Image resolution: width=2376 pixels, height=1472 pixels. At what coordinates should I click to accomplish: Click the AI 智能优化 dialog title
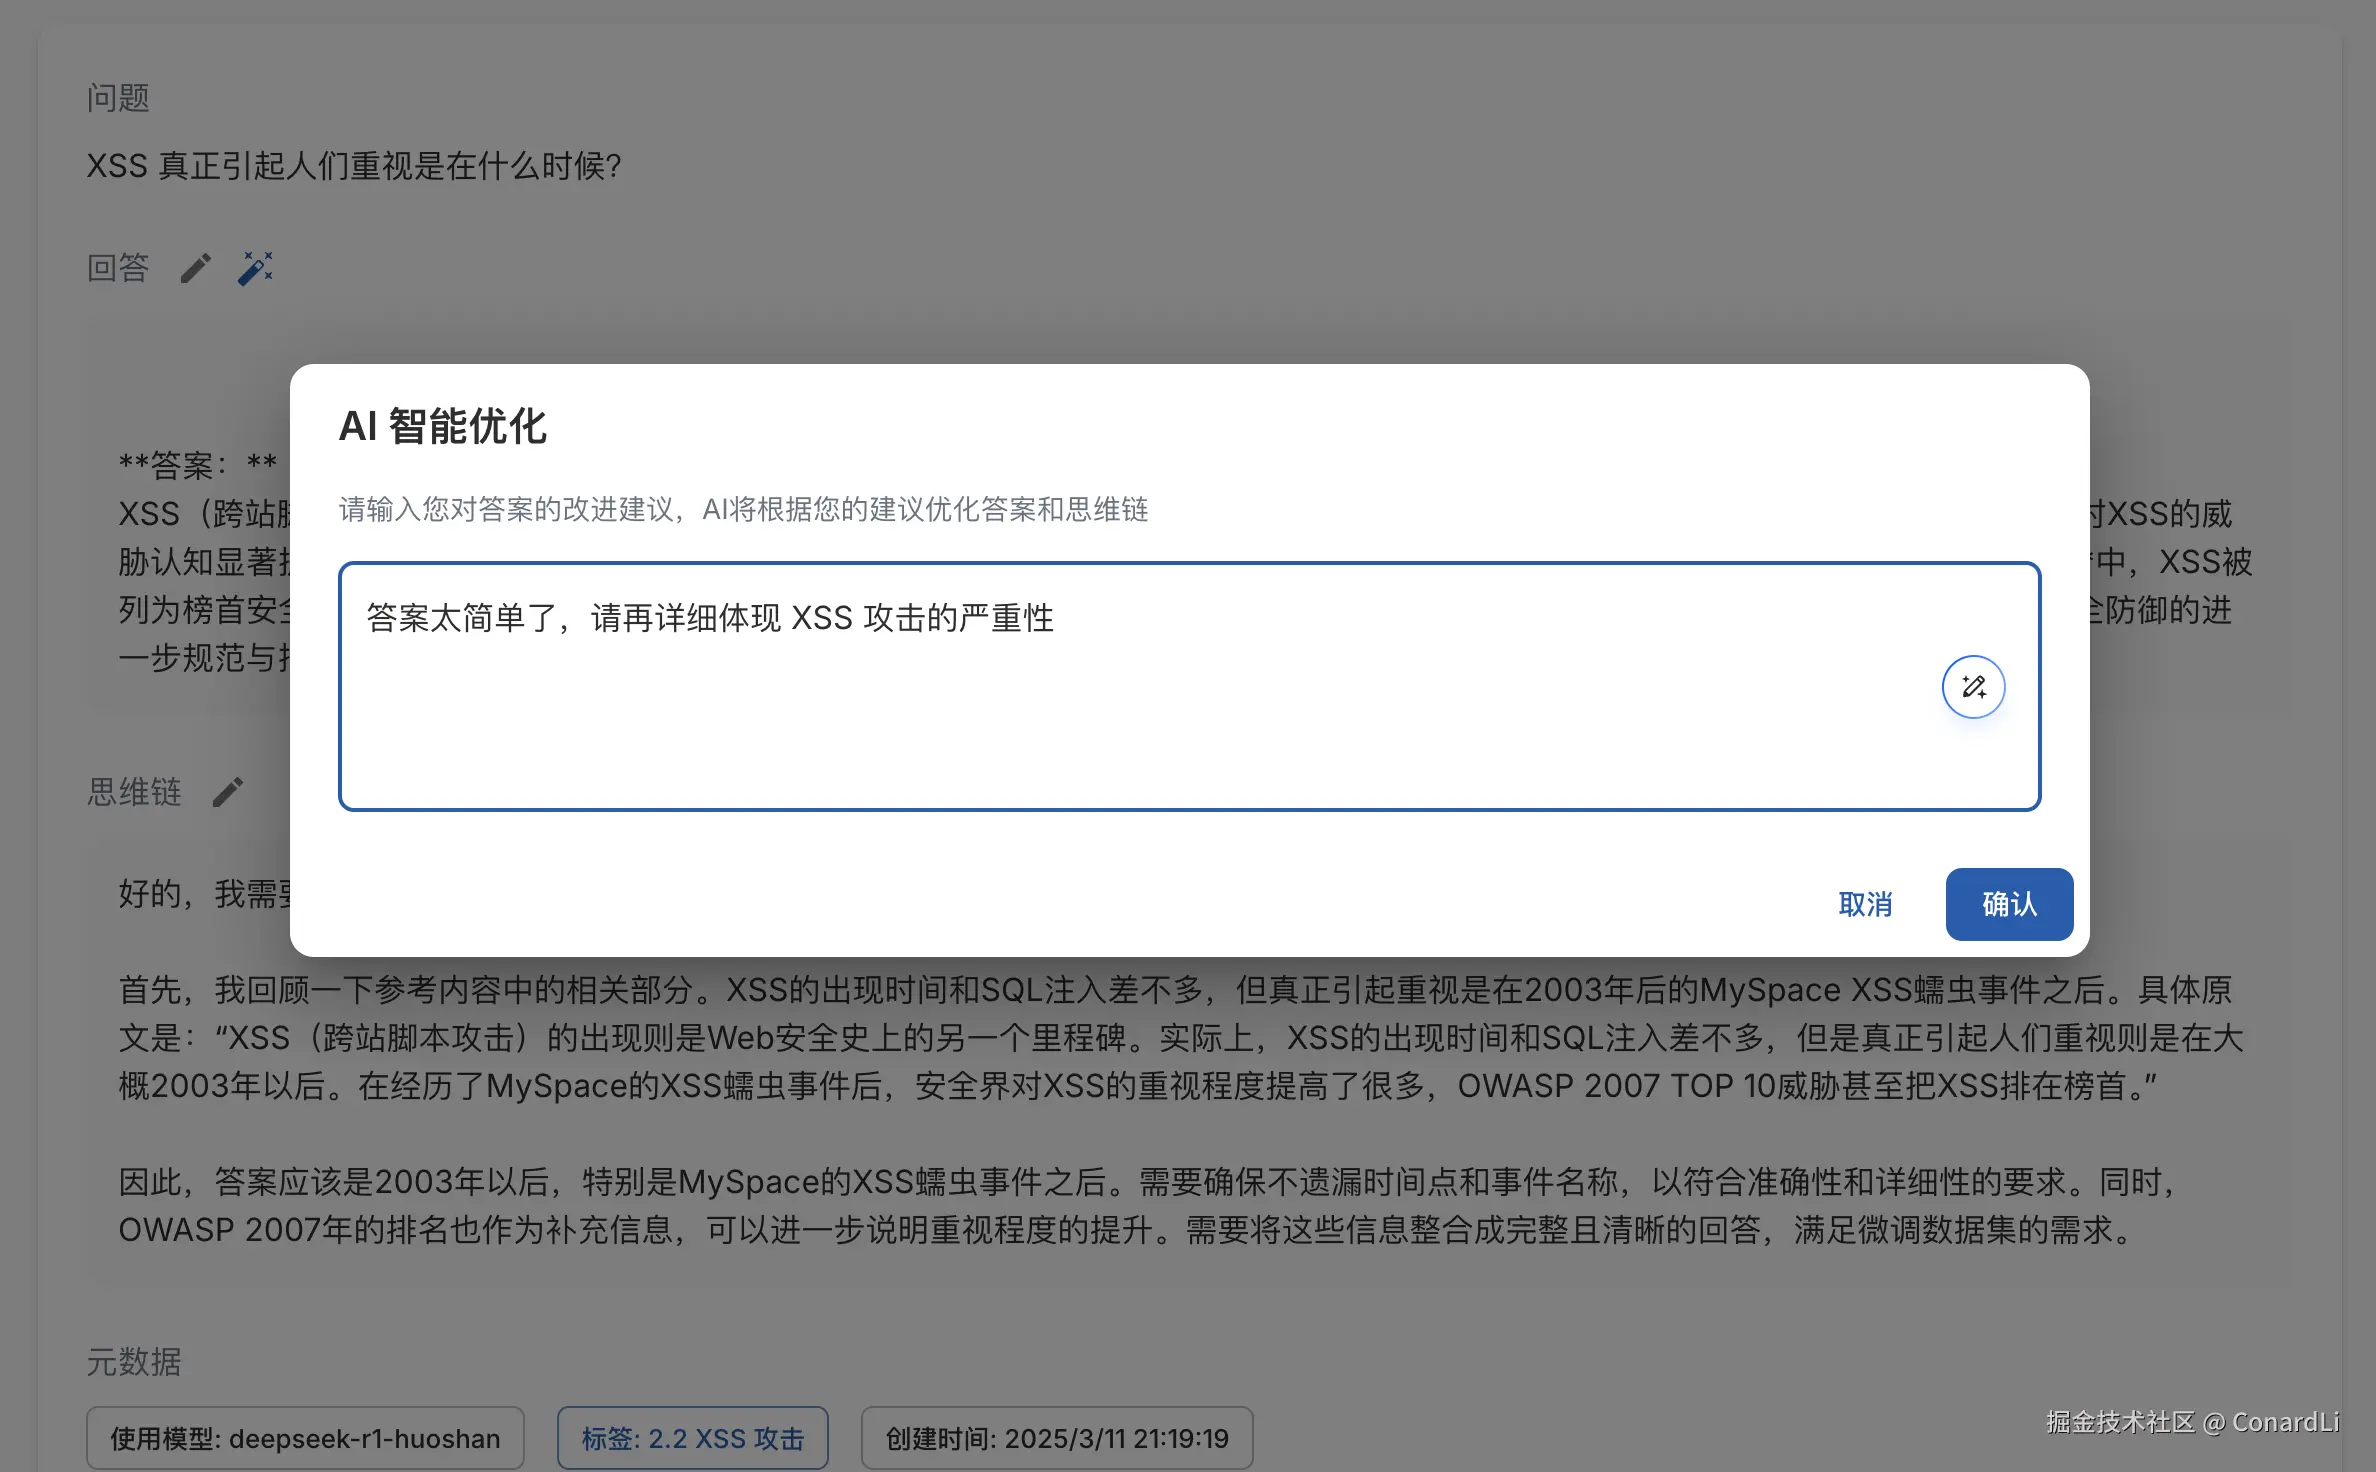click(443, 426)
